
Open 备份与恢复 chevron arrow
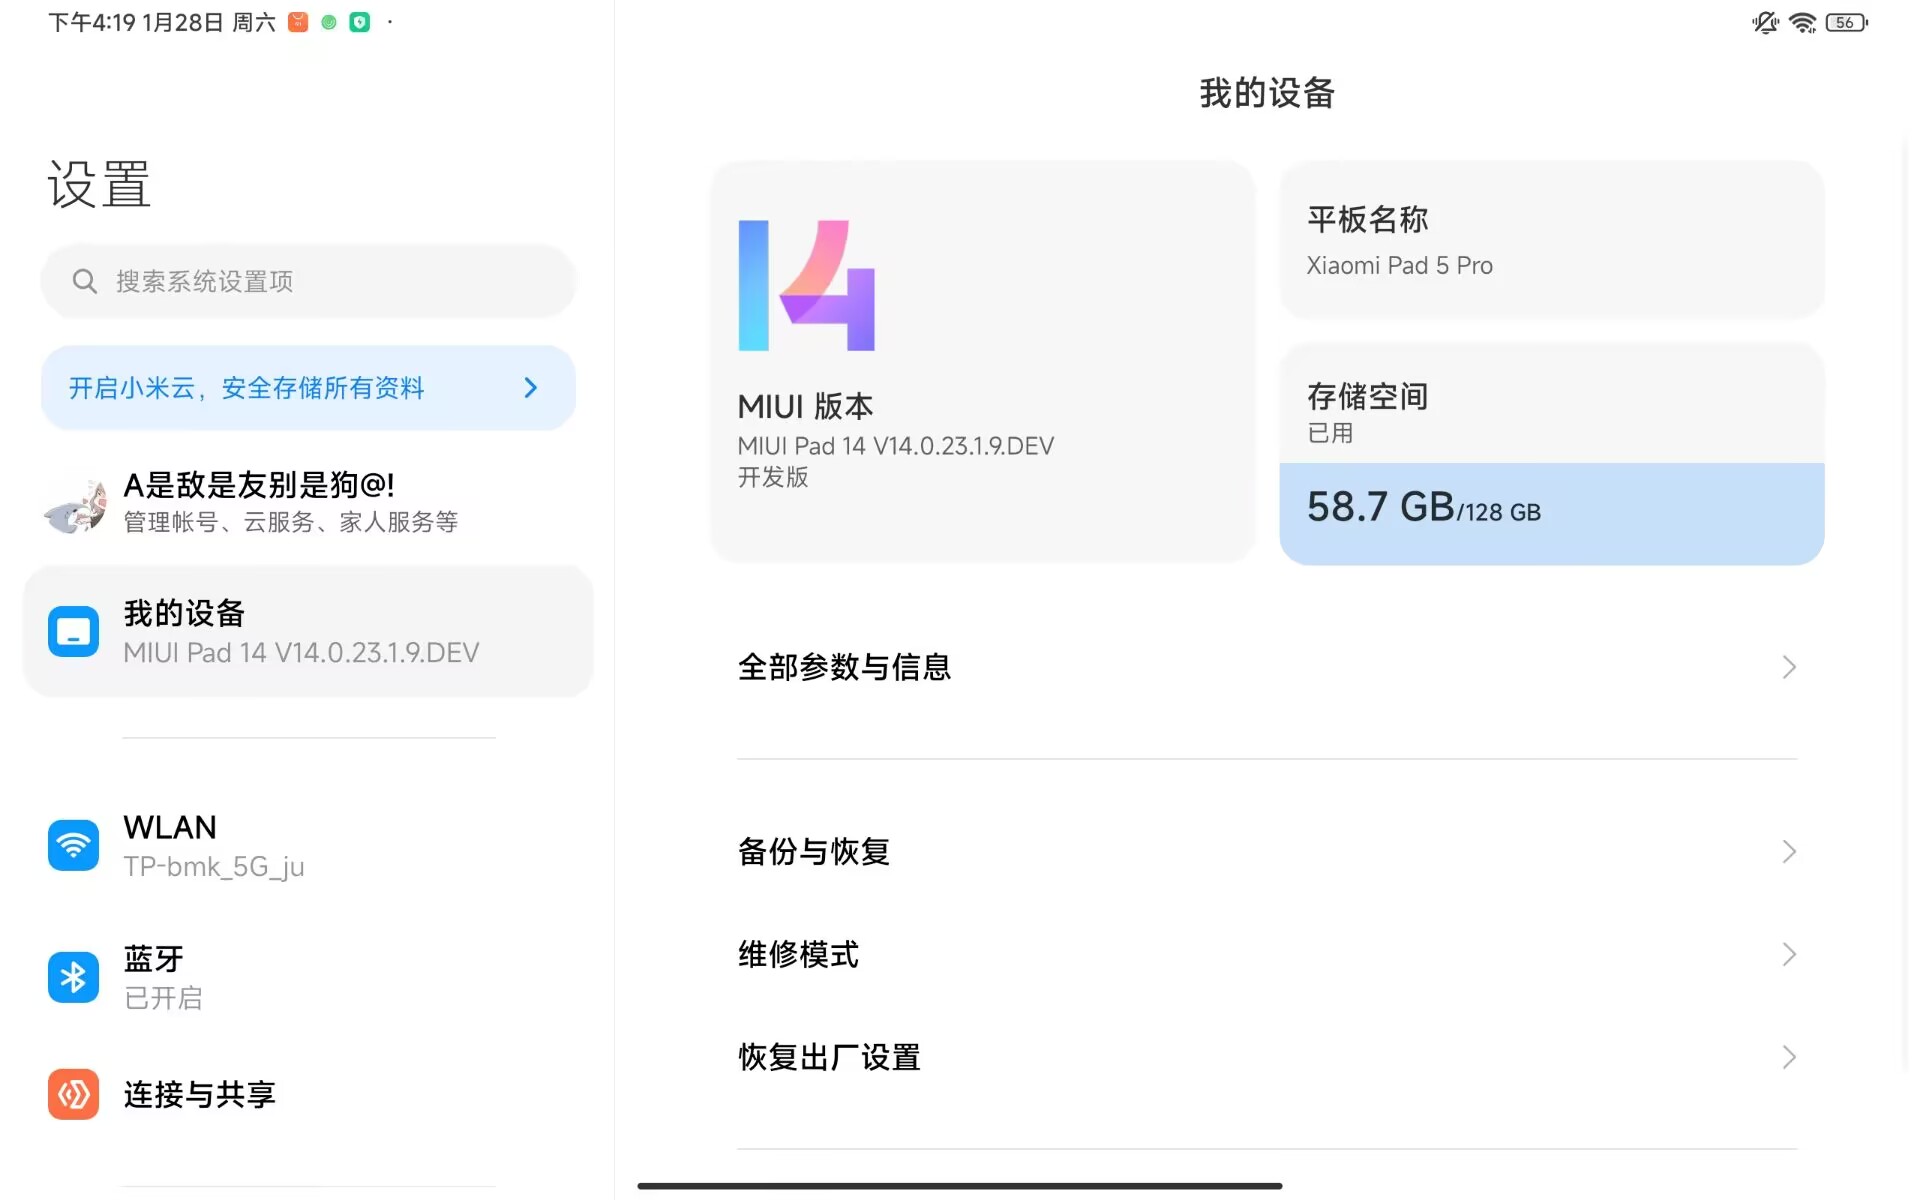click(1789, 851)
